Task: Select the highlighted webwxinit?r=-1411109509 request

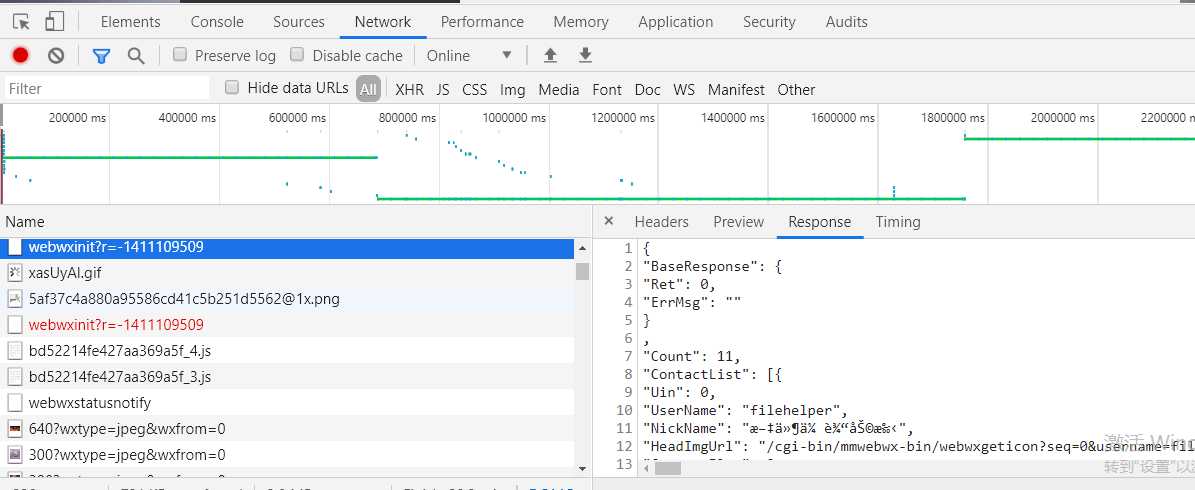Action: point(287,248)
